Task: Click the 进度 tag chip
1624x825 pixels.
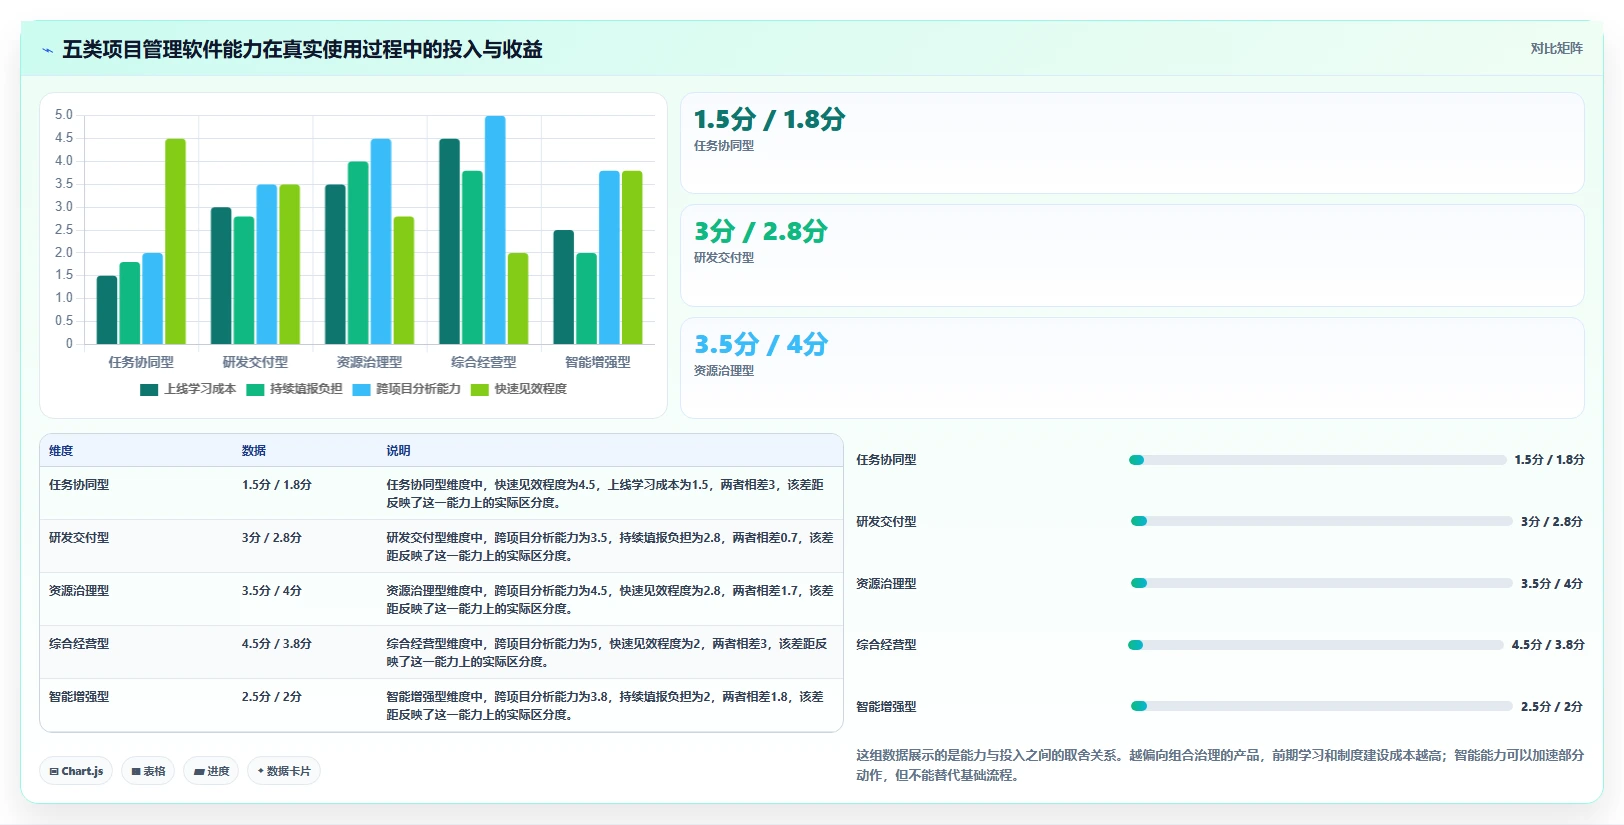Action: (211, 771)
